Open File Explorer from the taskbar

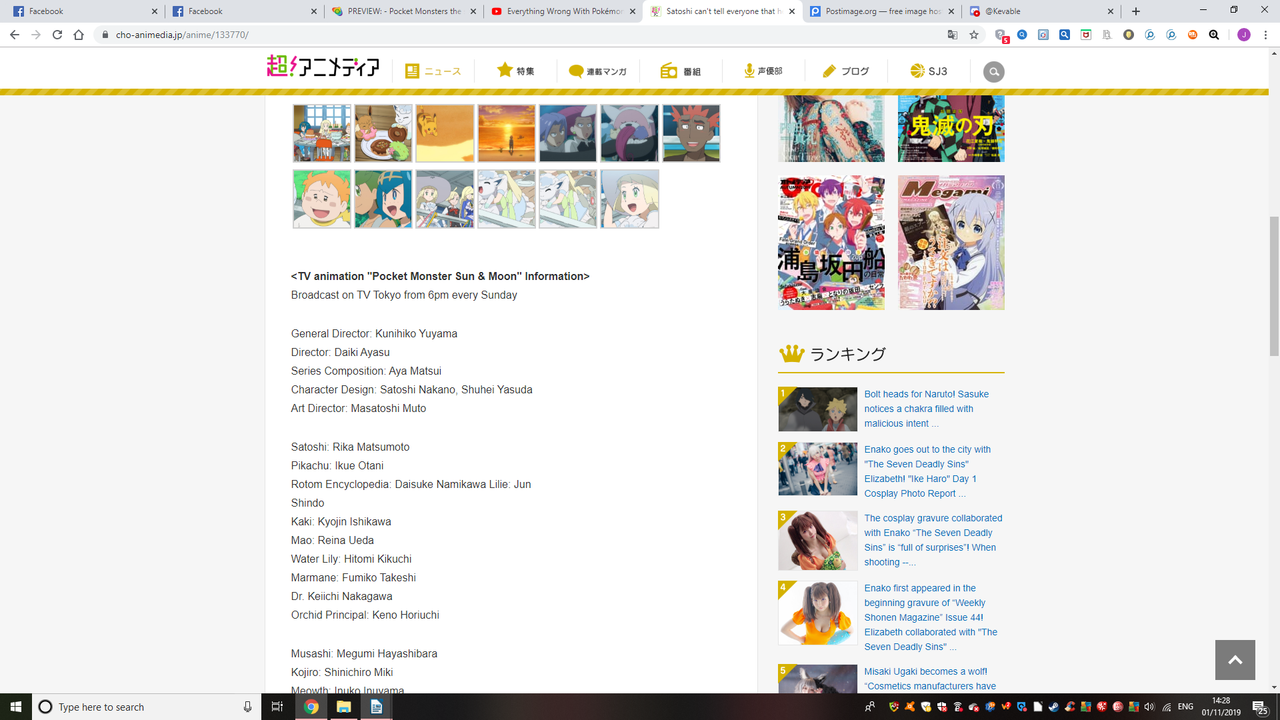pos(343,707)
